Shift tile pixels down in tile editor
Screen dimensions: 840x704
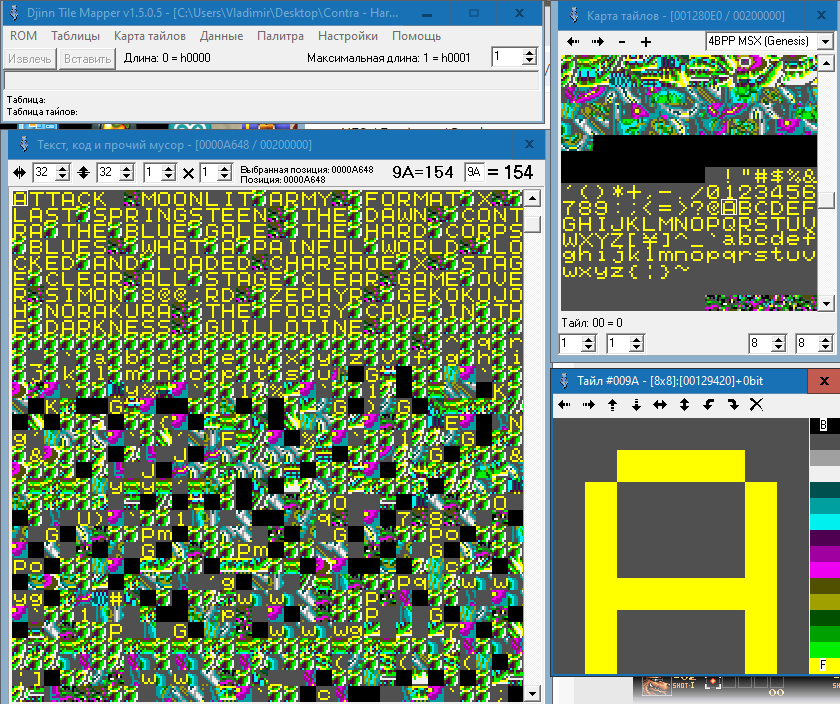[x=636, y=405]
